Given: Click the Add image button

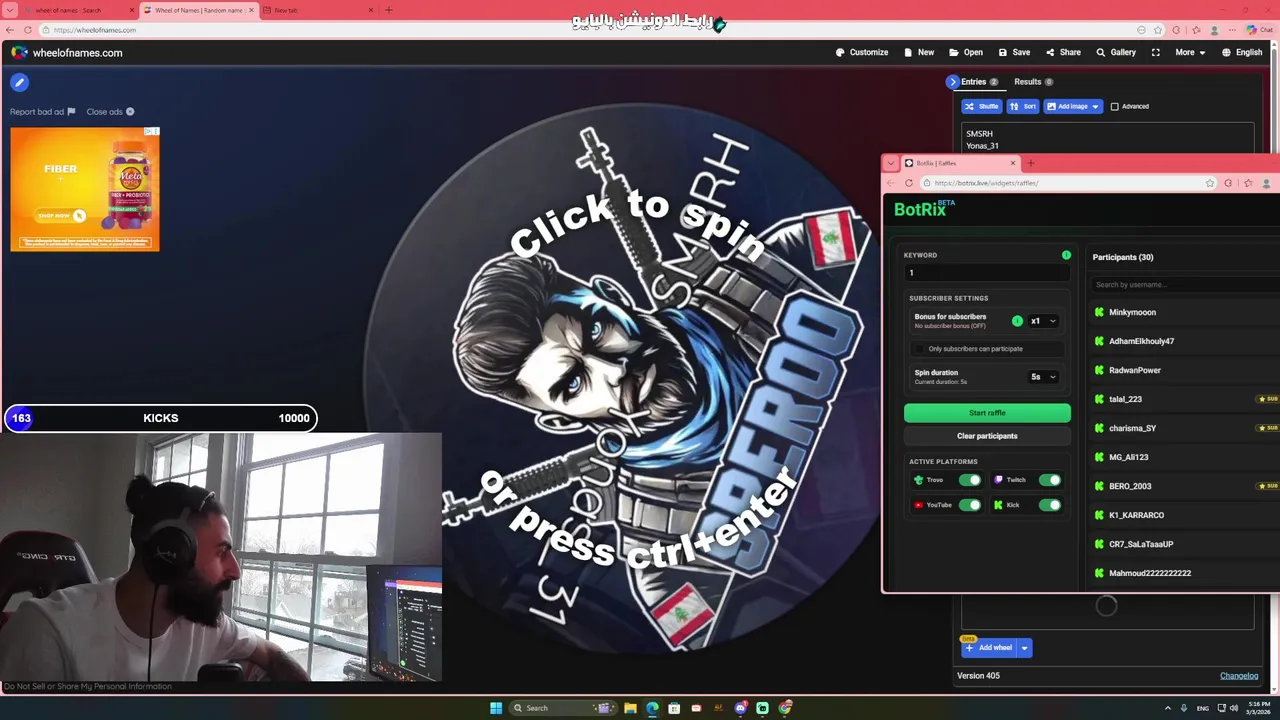Looking at the screenshot, I should click(1067, 106).
